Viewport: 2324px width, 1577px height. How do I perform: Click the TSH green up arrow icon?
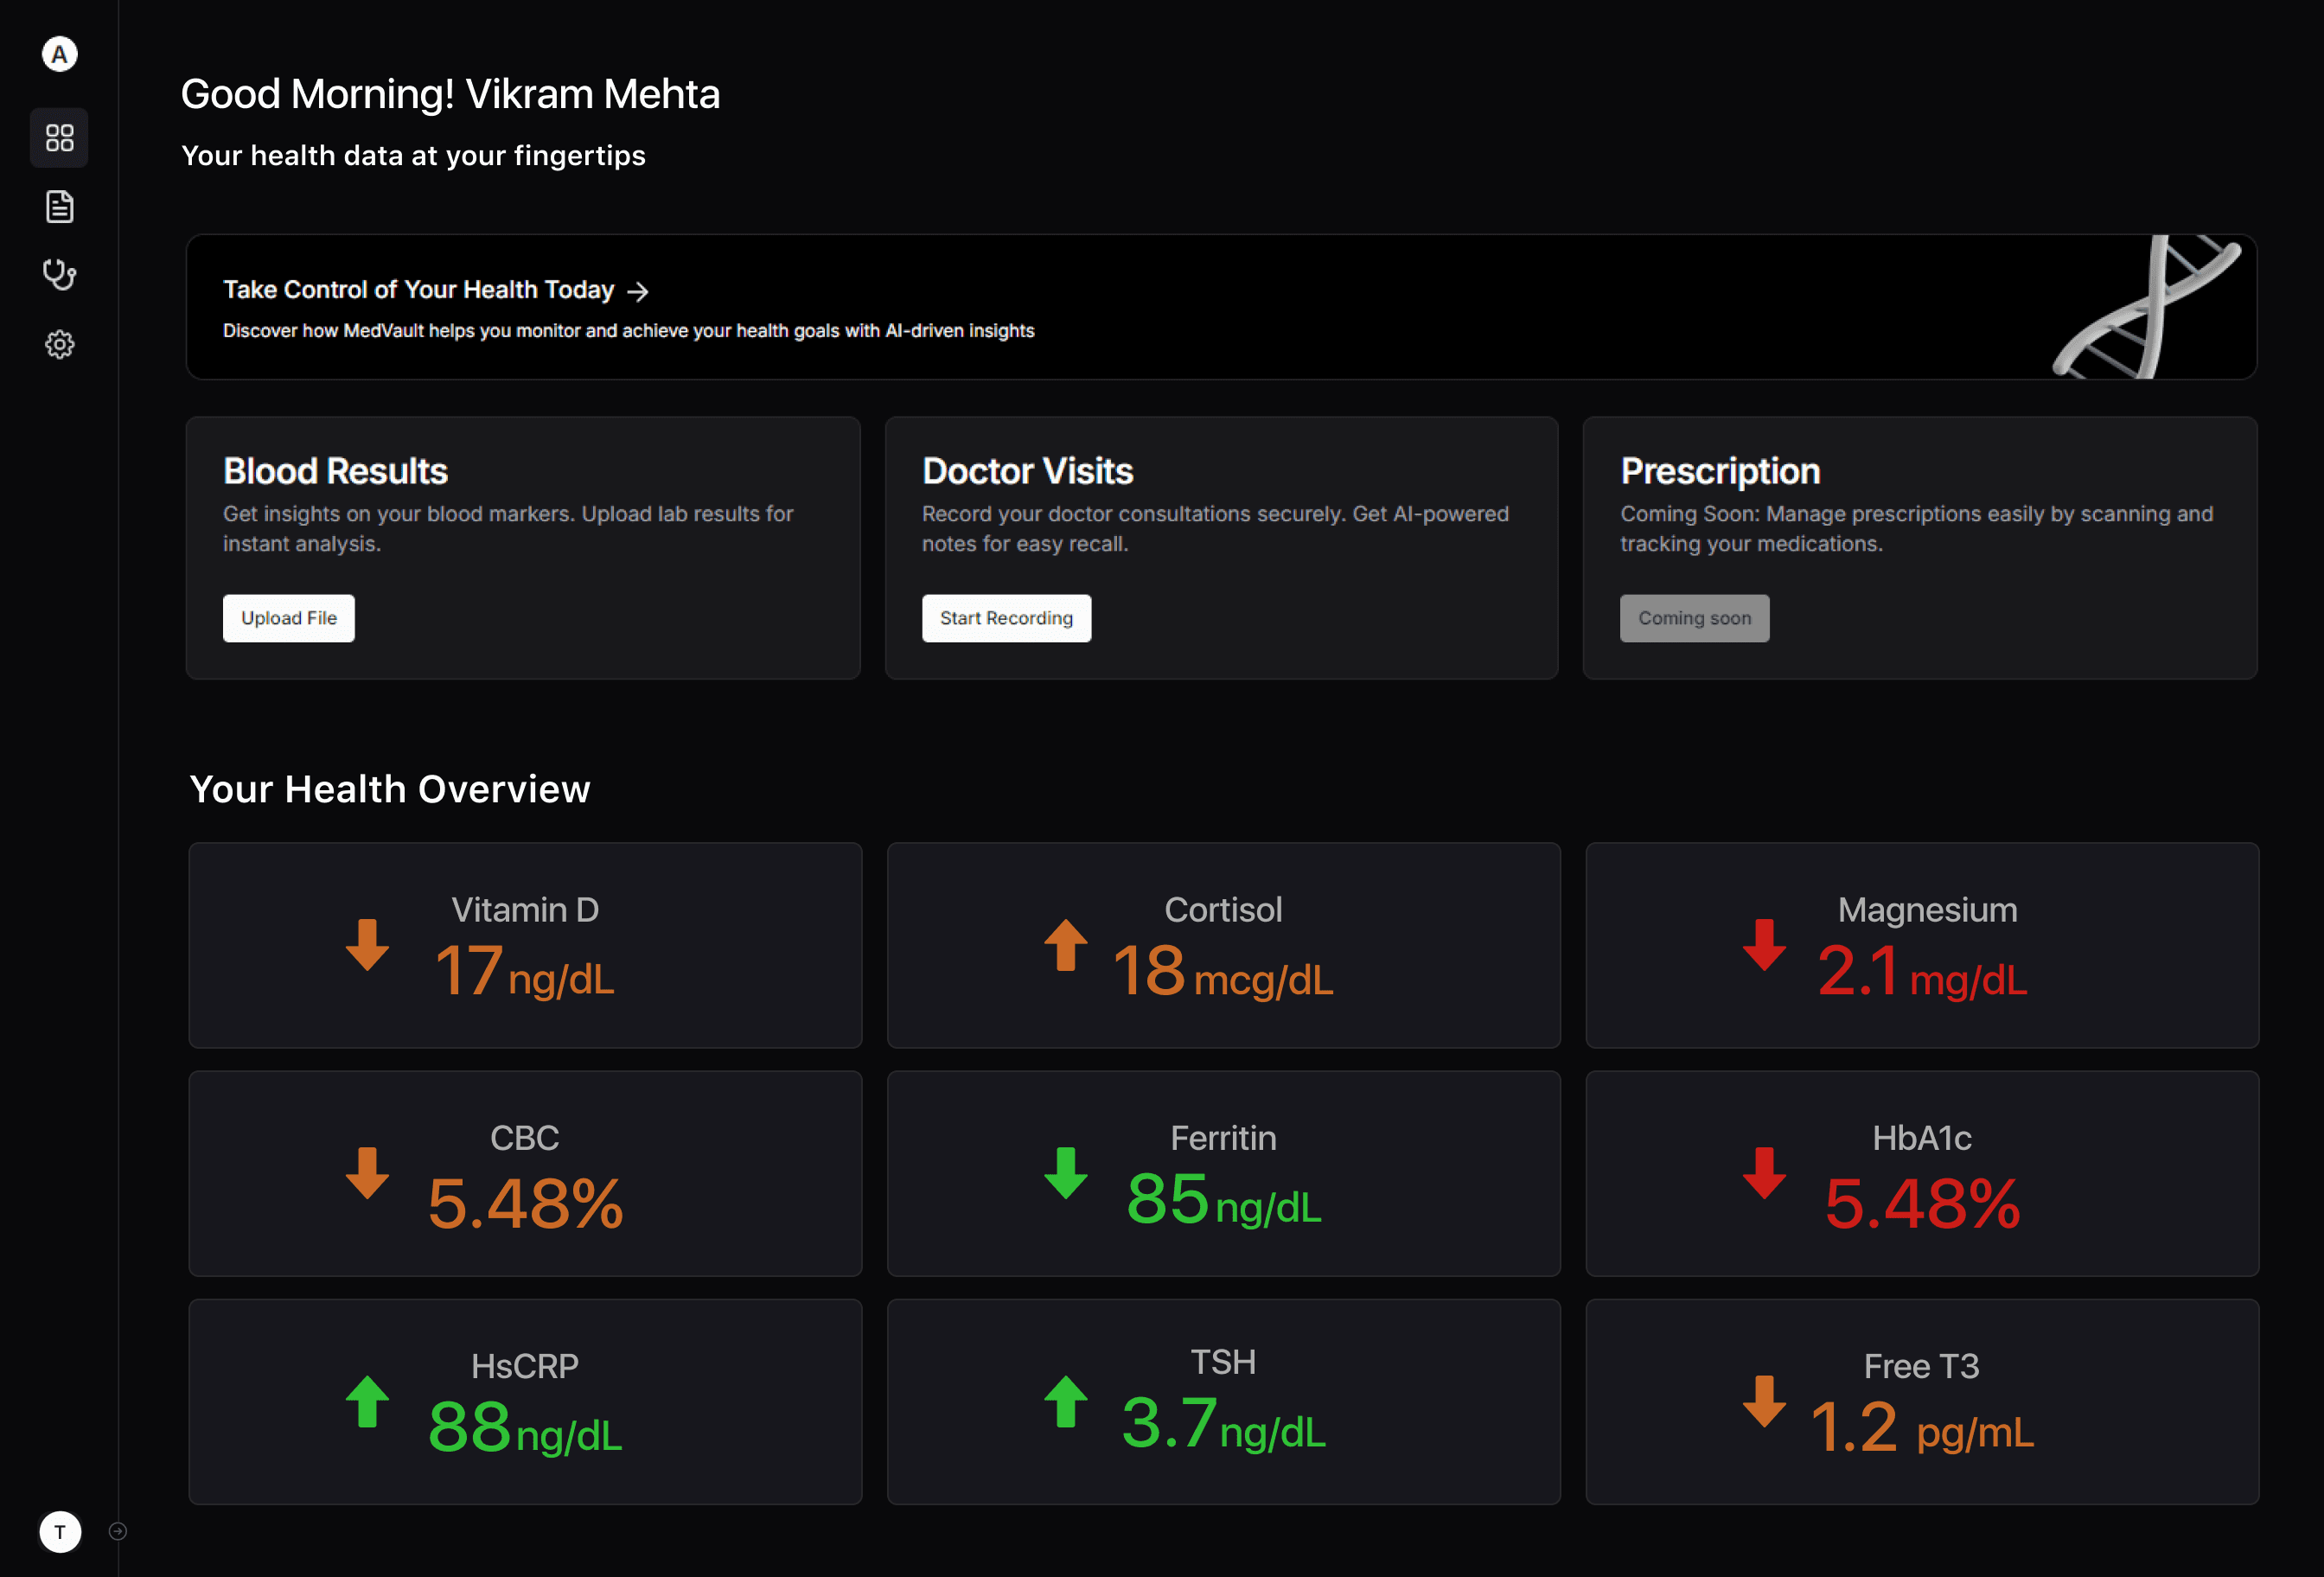pos(1066,1401)
